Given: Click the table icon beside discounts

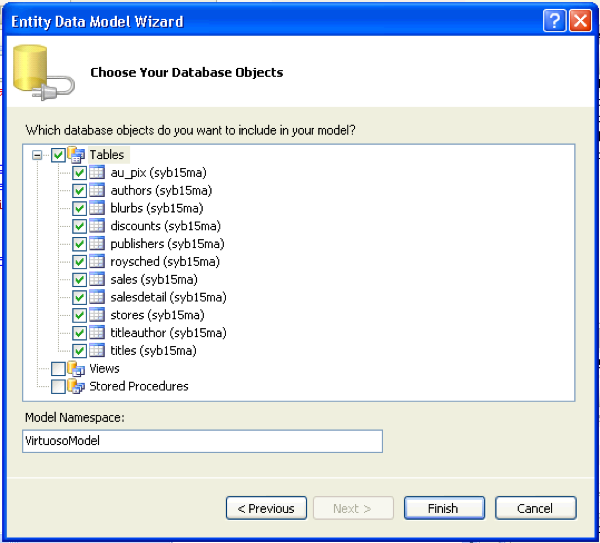Looking at the screenshot, I should tap(97, 226).
